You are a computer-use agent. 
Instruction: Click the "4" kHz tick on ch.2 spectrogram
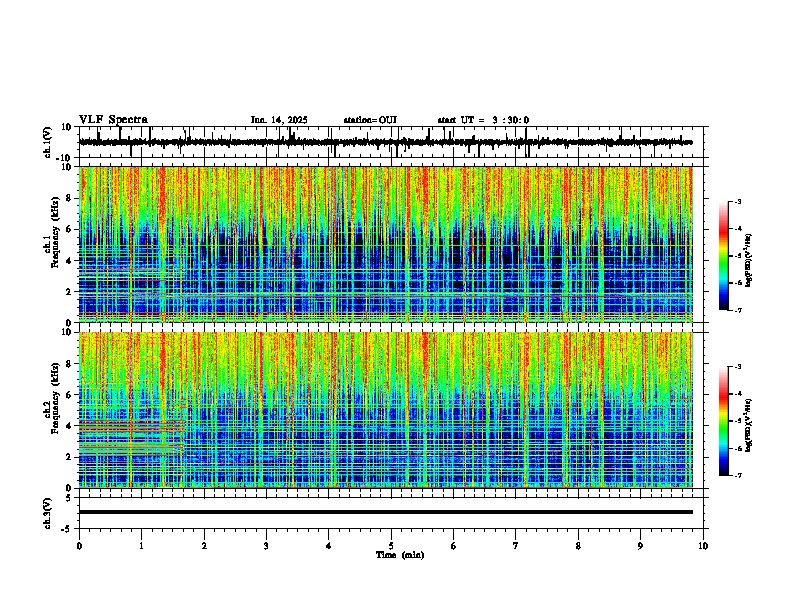click(x=70, y=426)
